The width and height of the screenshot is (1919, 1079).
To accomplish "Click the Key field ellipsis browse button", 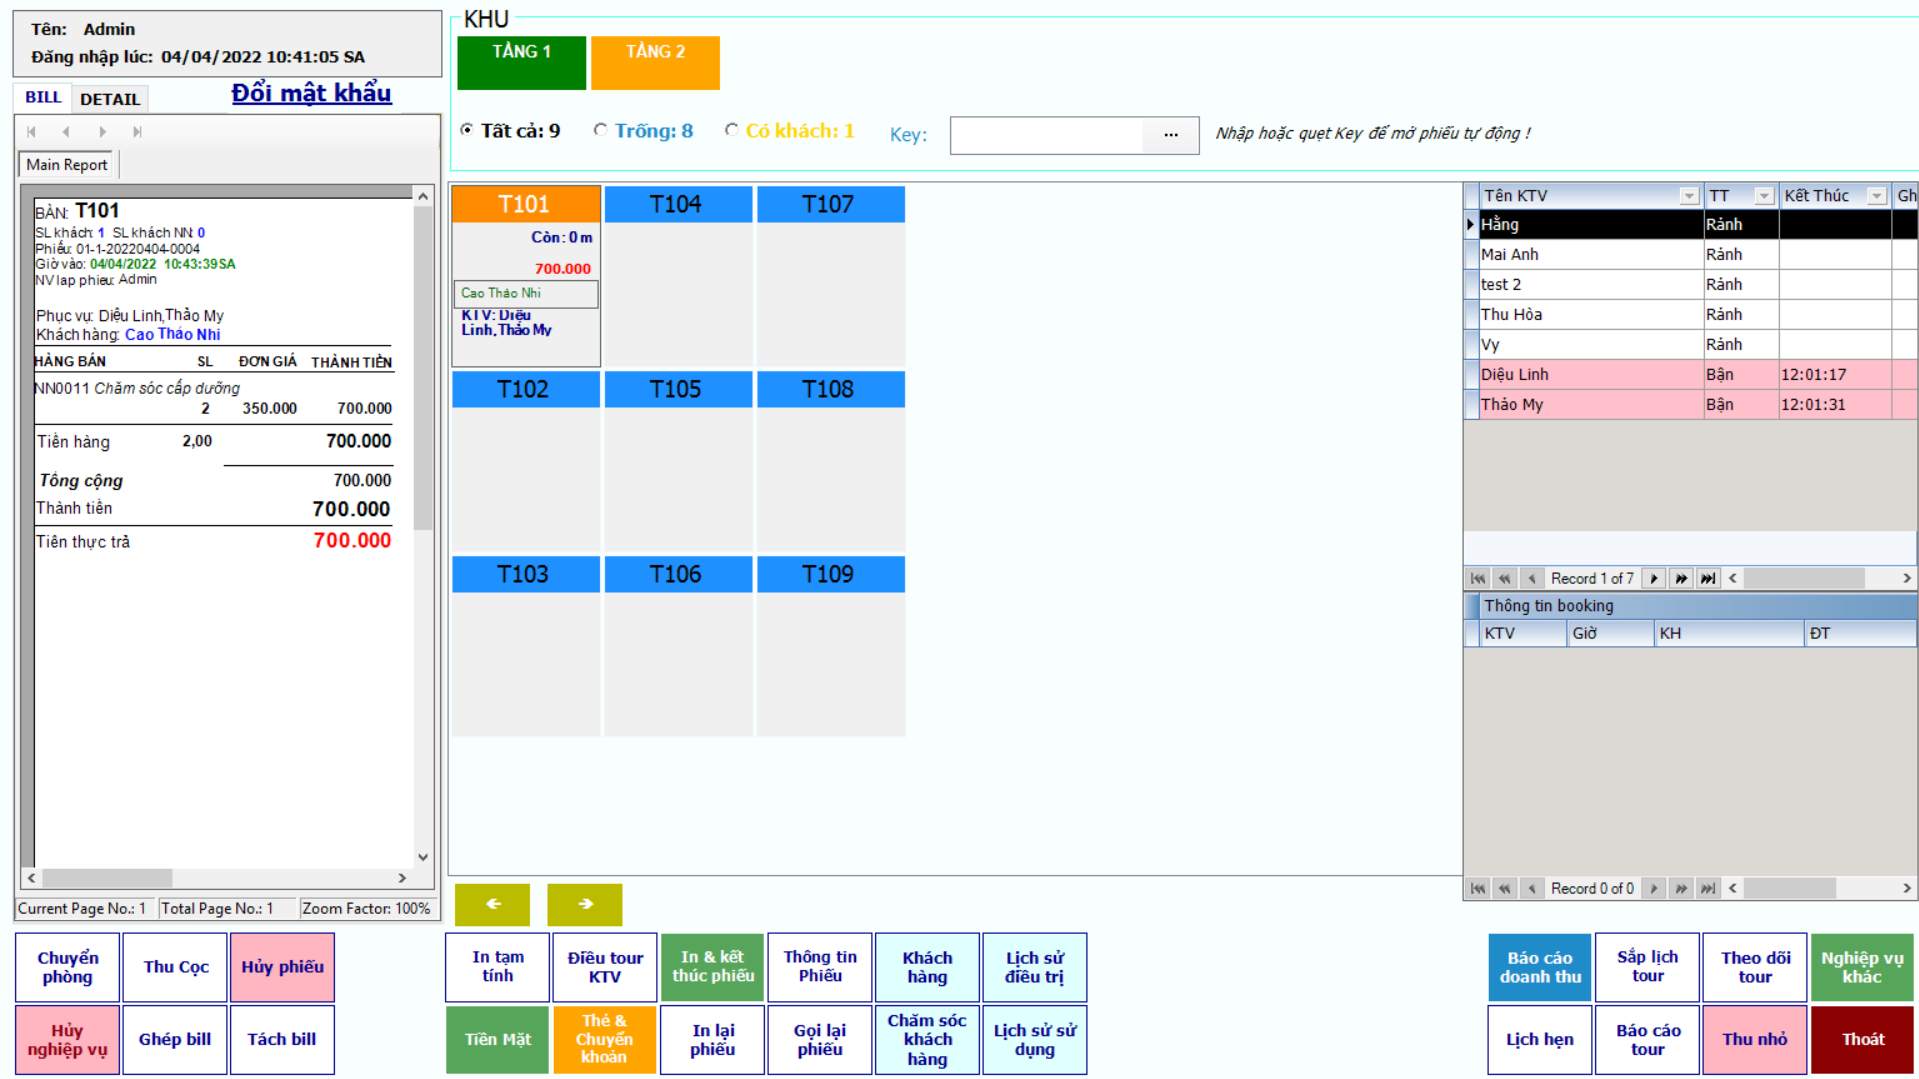I will pyautogui.click(x=1170, y=135).
